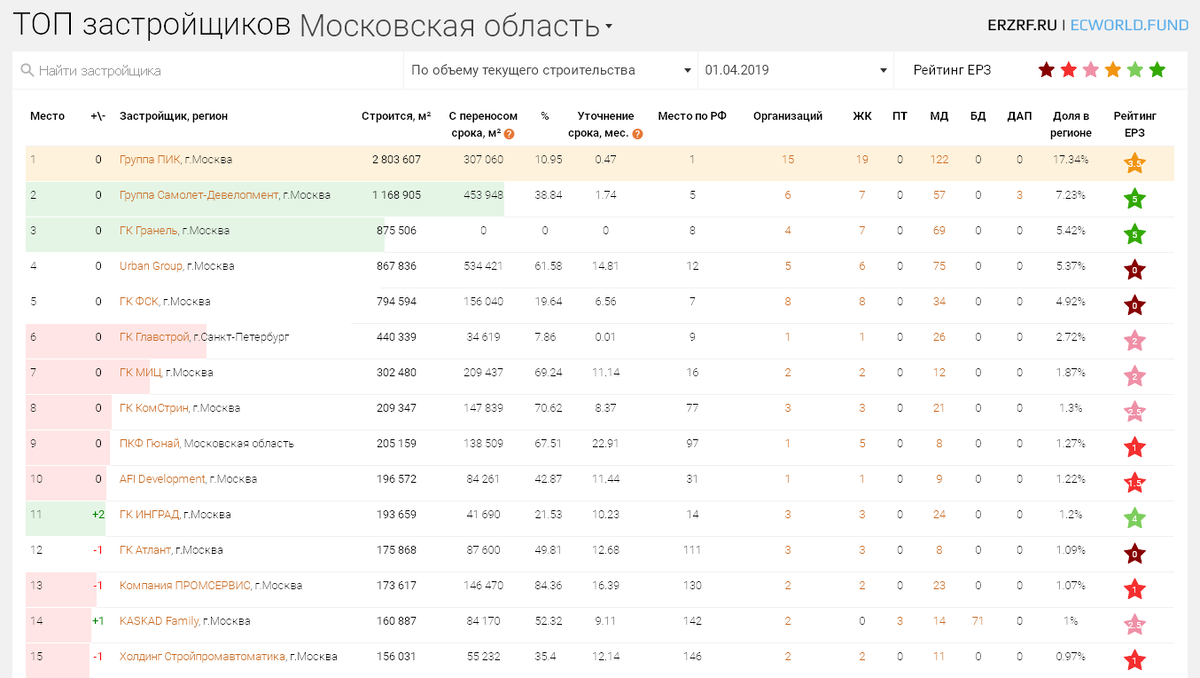Image resolution: width=1200 pixels, height=678 pixels.
Task: Click the ДАП column header
Action: (x=1019, y=116)
